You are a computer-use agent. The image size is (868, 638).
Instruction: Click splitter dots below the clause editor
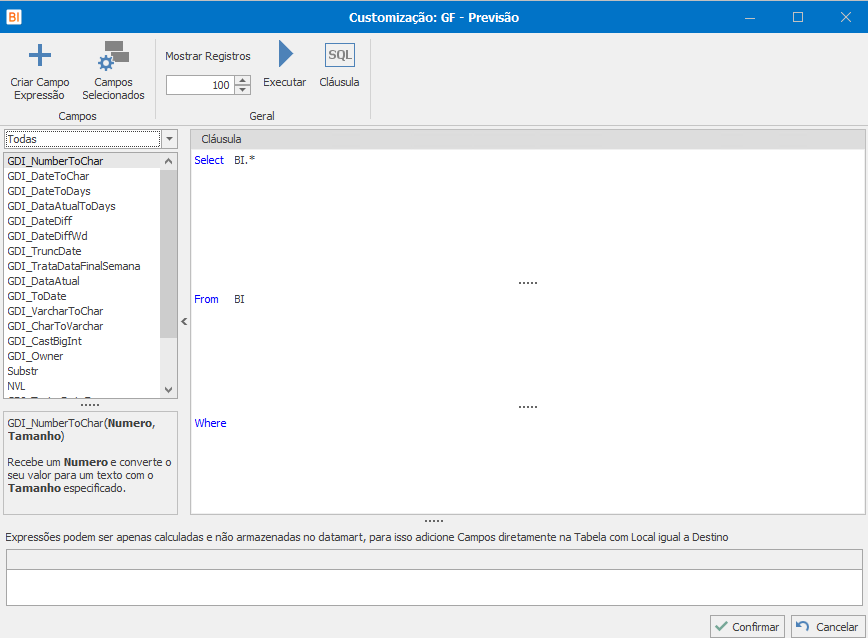click(433, 521)
